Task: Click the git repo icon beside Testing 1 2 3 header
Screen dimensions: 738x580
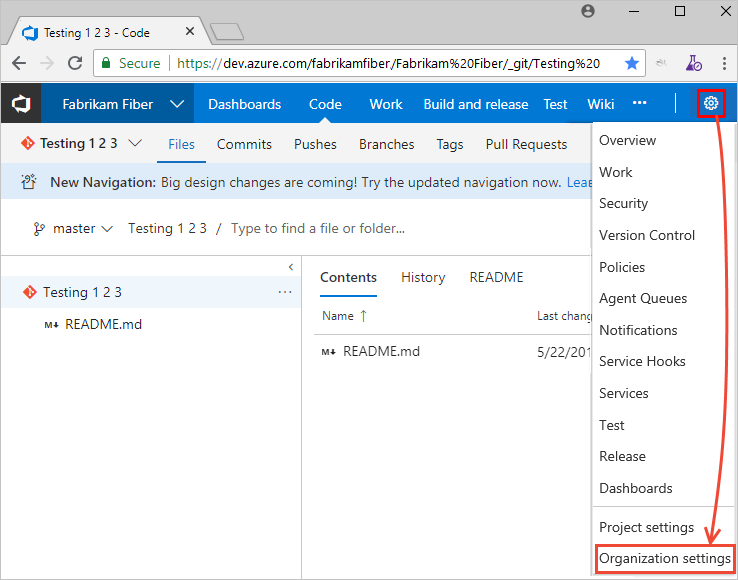Action: 28,143
